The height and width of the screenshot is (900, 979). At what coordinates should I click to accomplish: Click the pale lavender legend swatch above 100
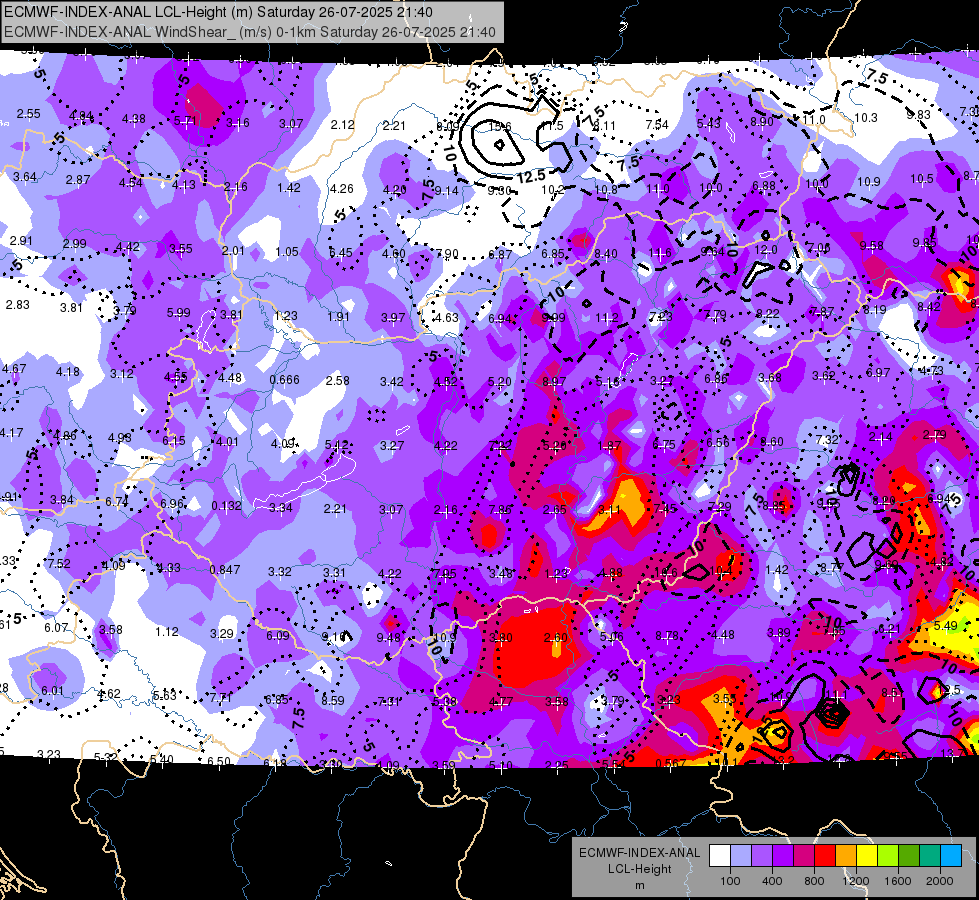click(x=741, y=855)
